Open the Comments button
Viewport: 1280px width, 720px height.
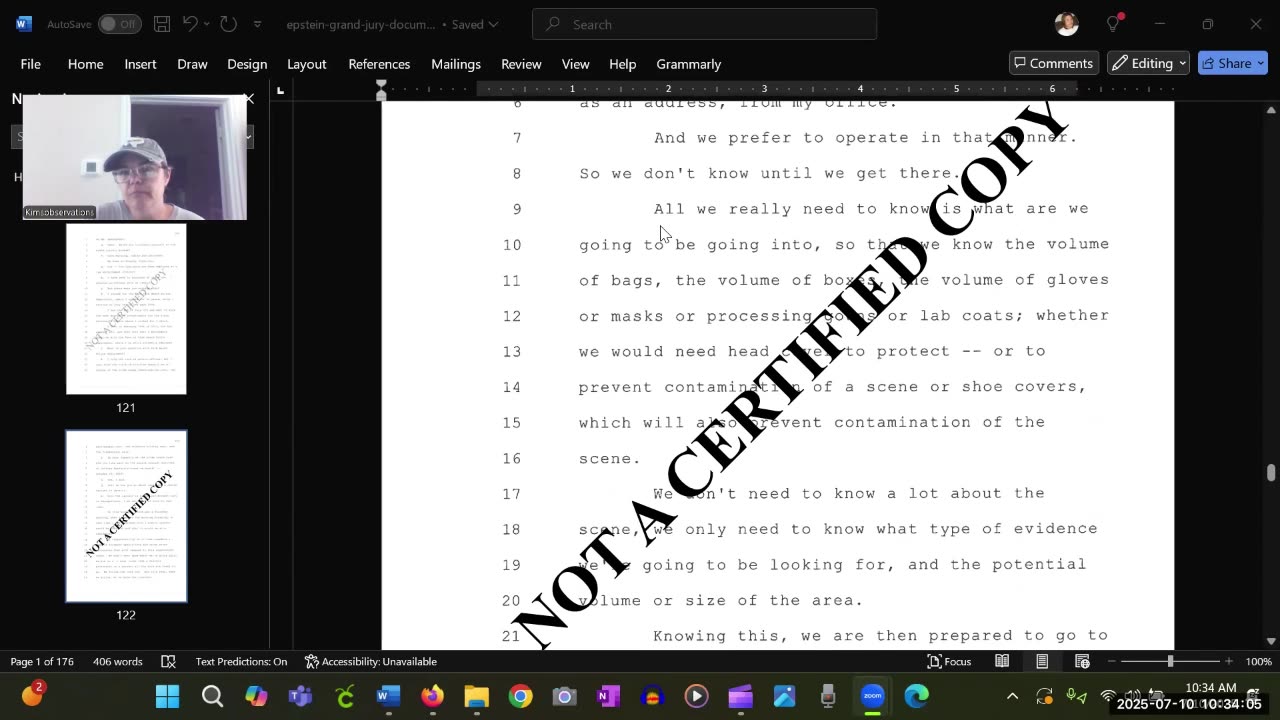[x=1054, y=63]
